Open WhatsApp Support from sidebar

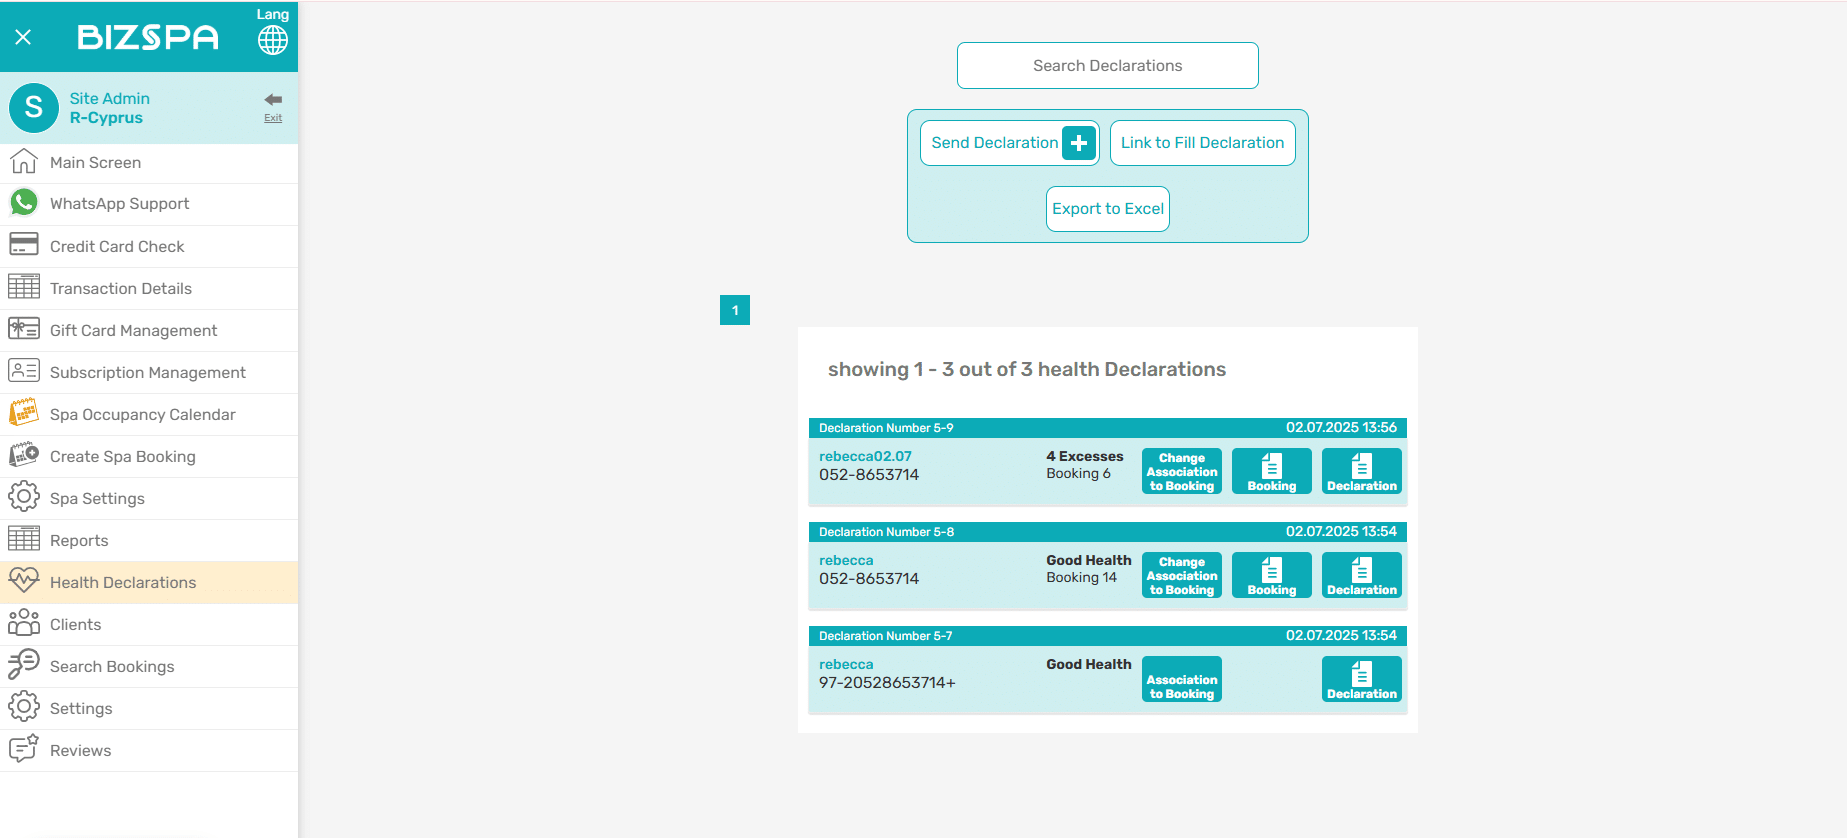[119, 204]
